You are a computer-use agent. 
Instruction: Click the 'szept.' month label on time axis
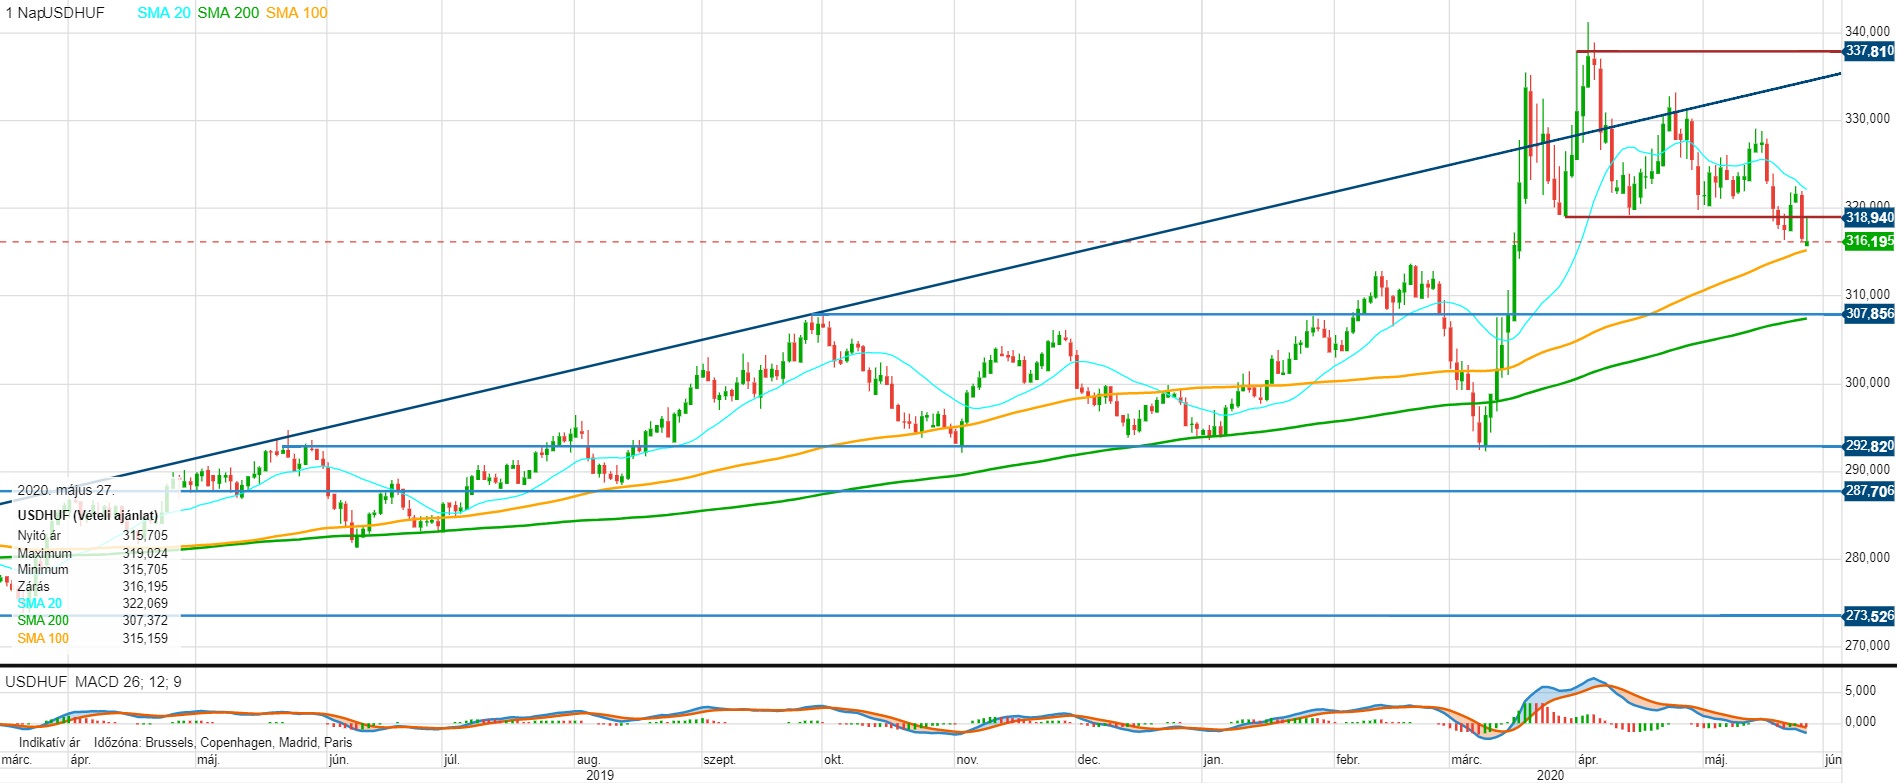[720, 760]
